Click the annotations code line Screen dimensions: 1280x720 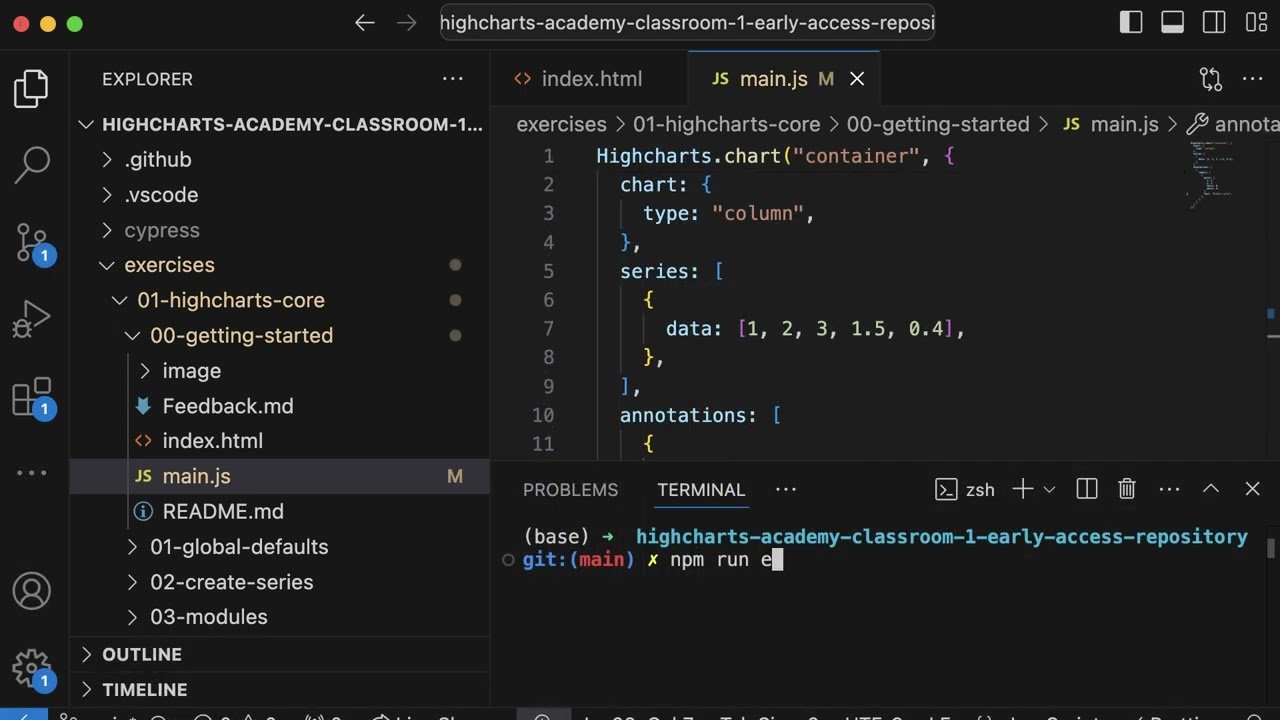click(700, 415)
